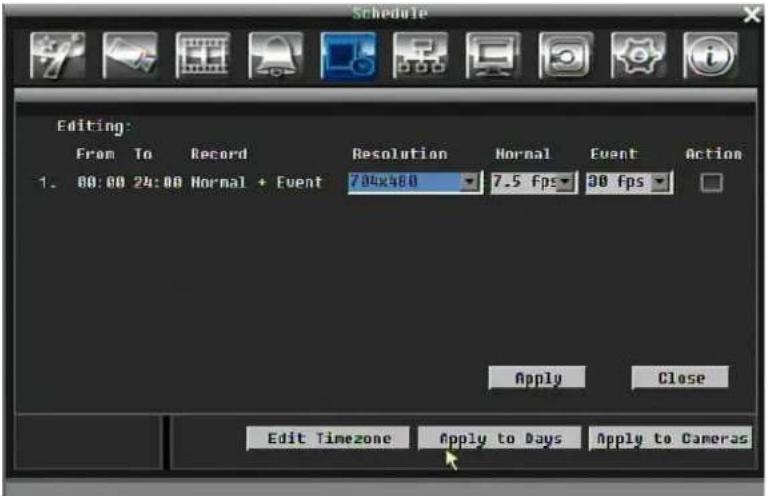Image resolution: width=768 pixels, height=496 pixels.
Task: Open the camera settings icon
Action: pos(130,56)
